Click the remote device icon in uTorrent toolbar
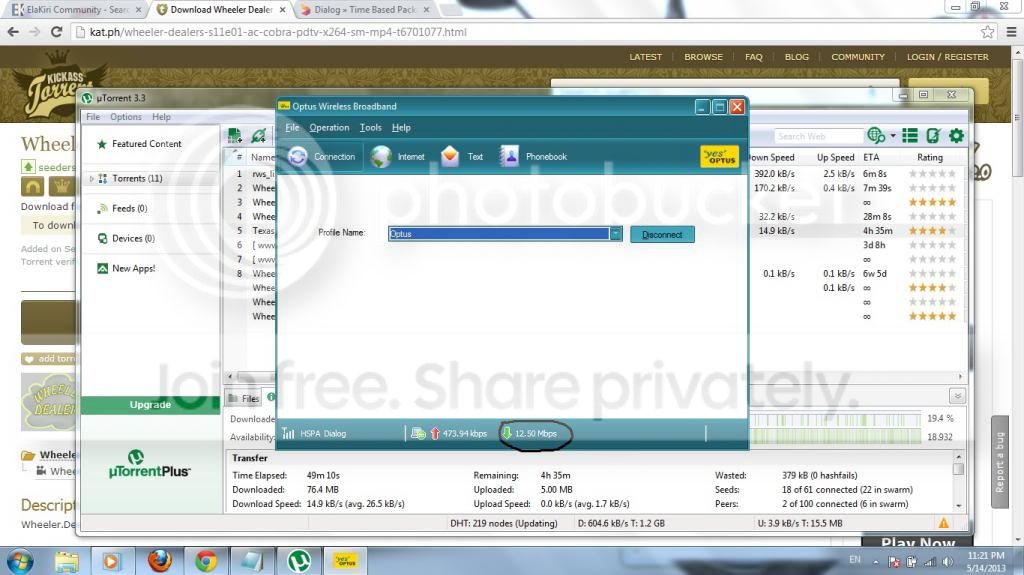The height and width of the screenshot is (575, 1024). click(x=933, y=135)
